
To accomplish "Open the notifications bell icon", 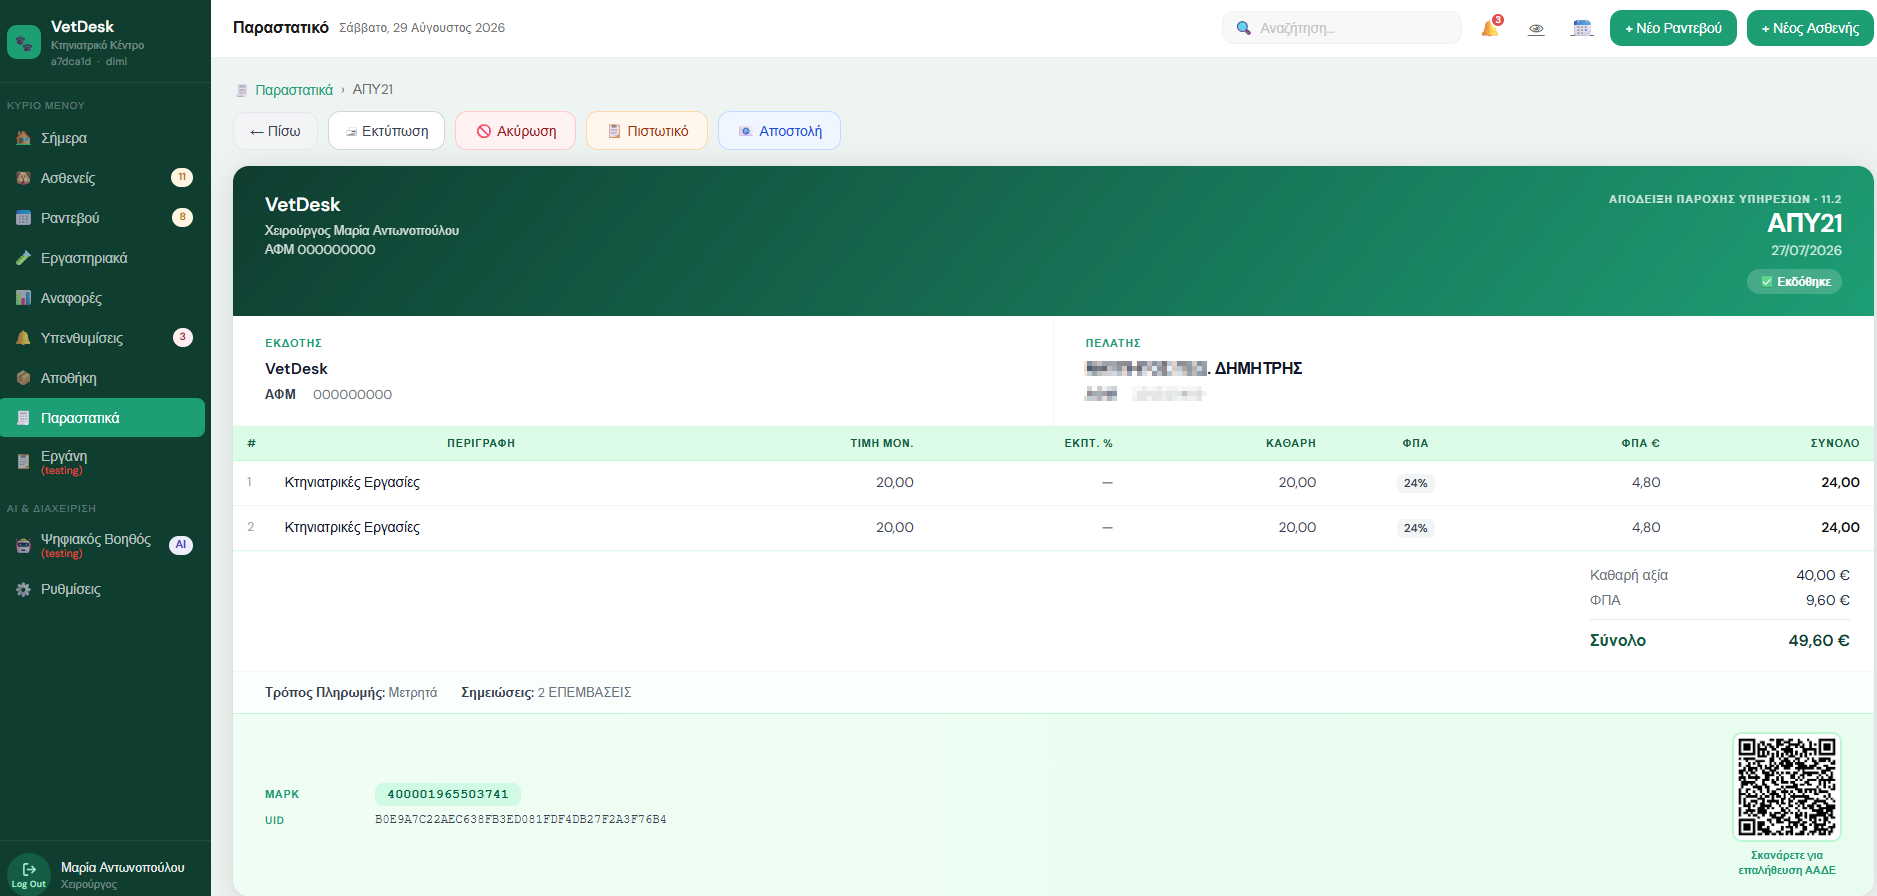I will (1490, 28).
